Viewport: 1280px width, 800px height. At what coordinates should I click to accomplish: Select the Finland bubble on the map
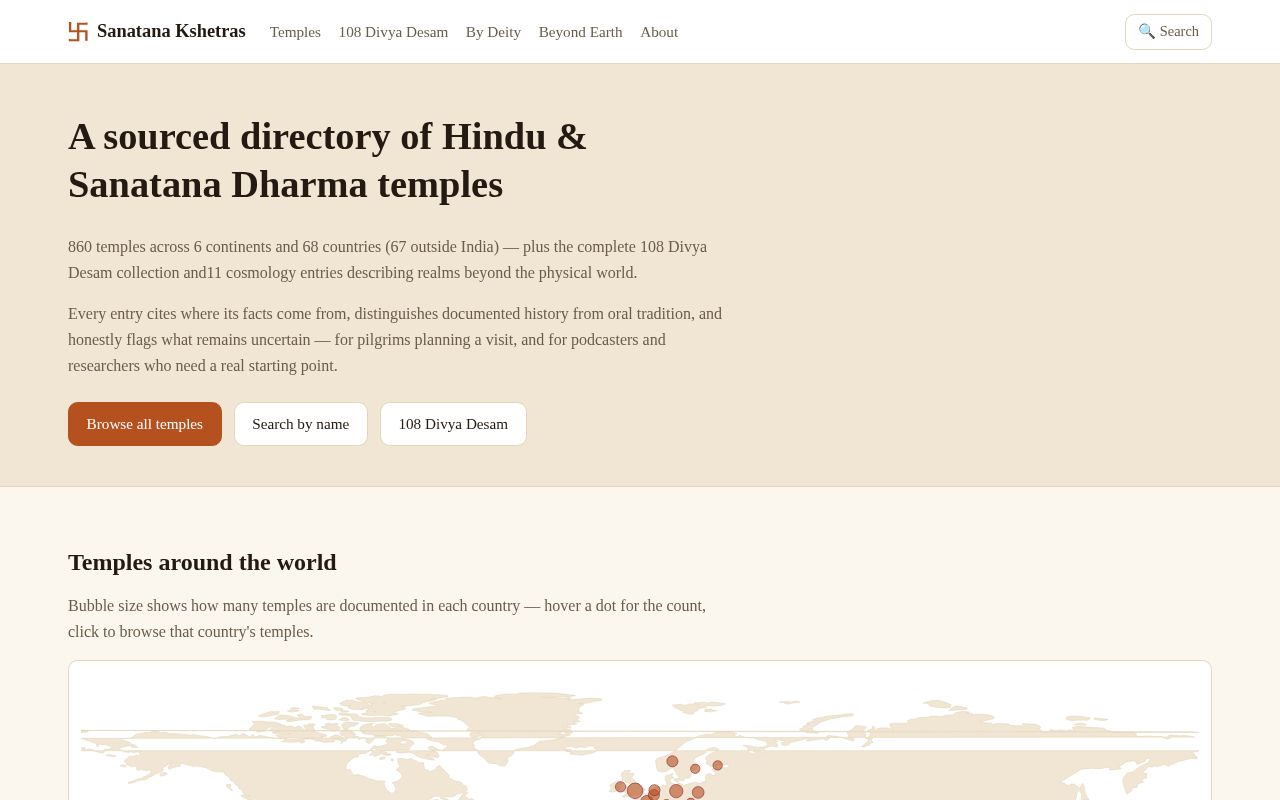[x=717, y=765]
